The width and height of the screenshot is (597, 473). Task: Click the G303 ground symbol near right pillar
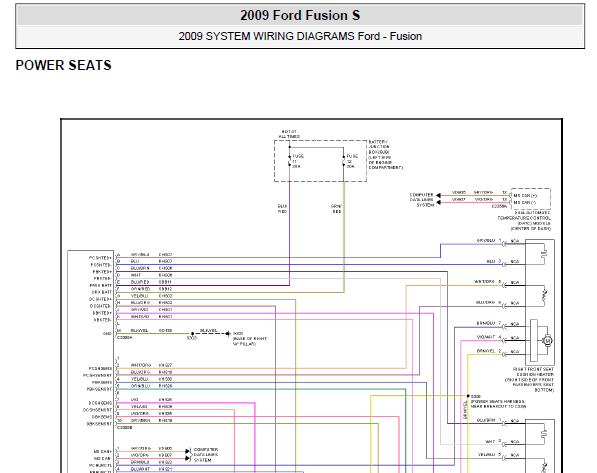tap(228, 334)
